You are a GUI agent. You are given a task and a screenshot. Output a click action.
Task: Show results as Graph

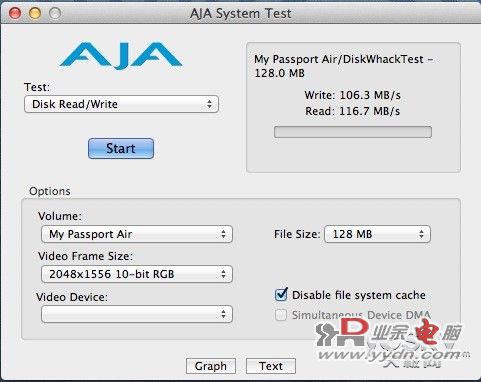(211, 366)
